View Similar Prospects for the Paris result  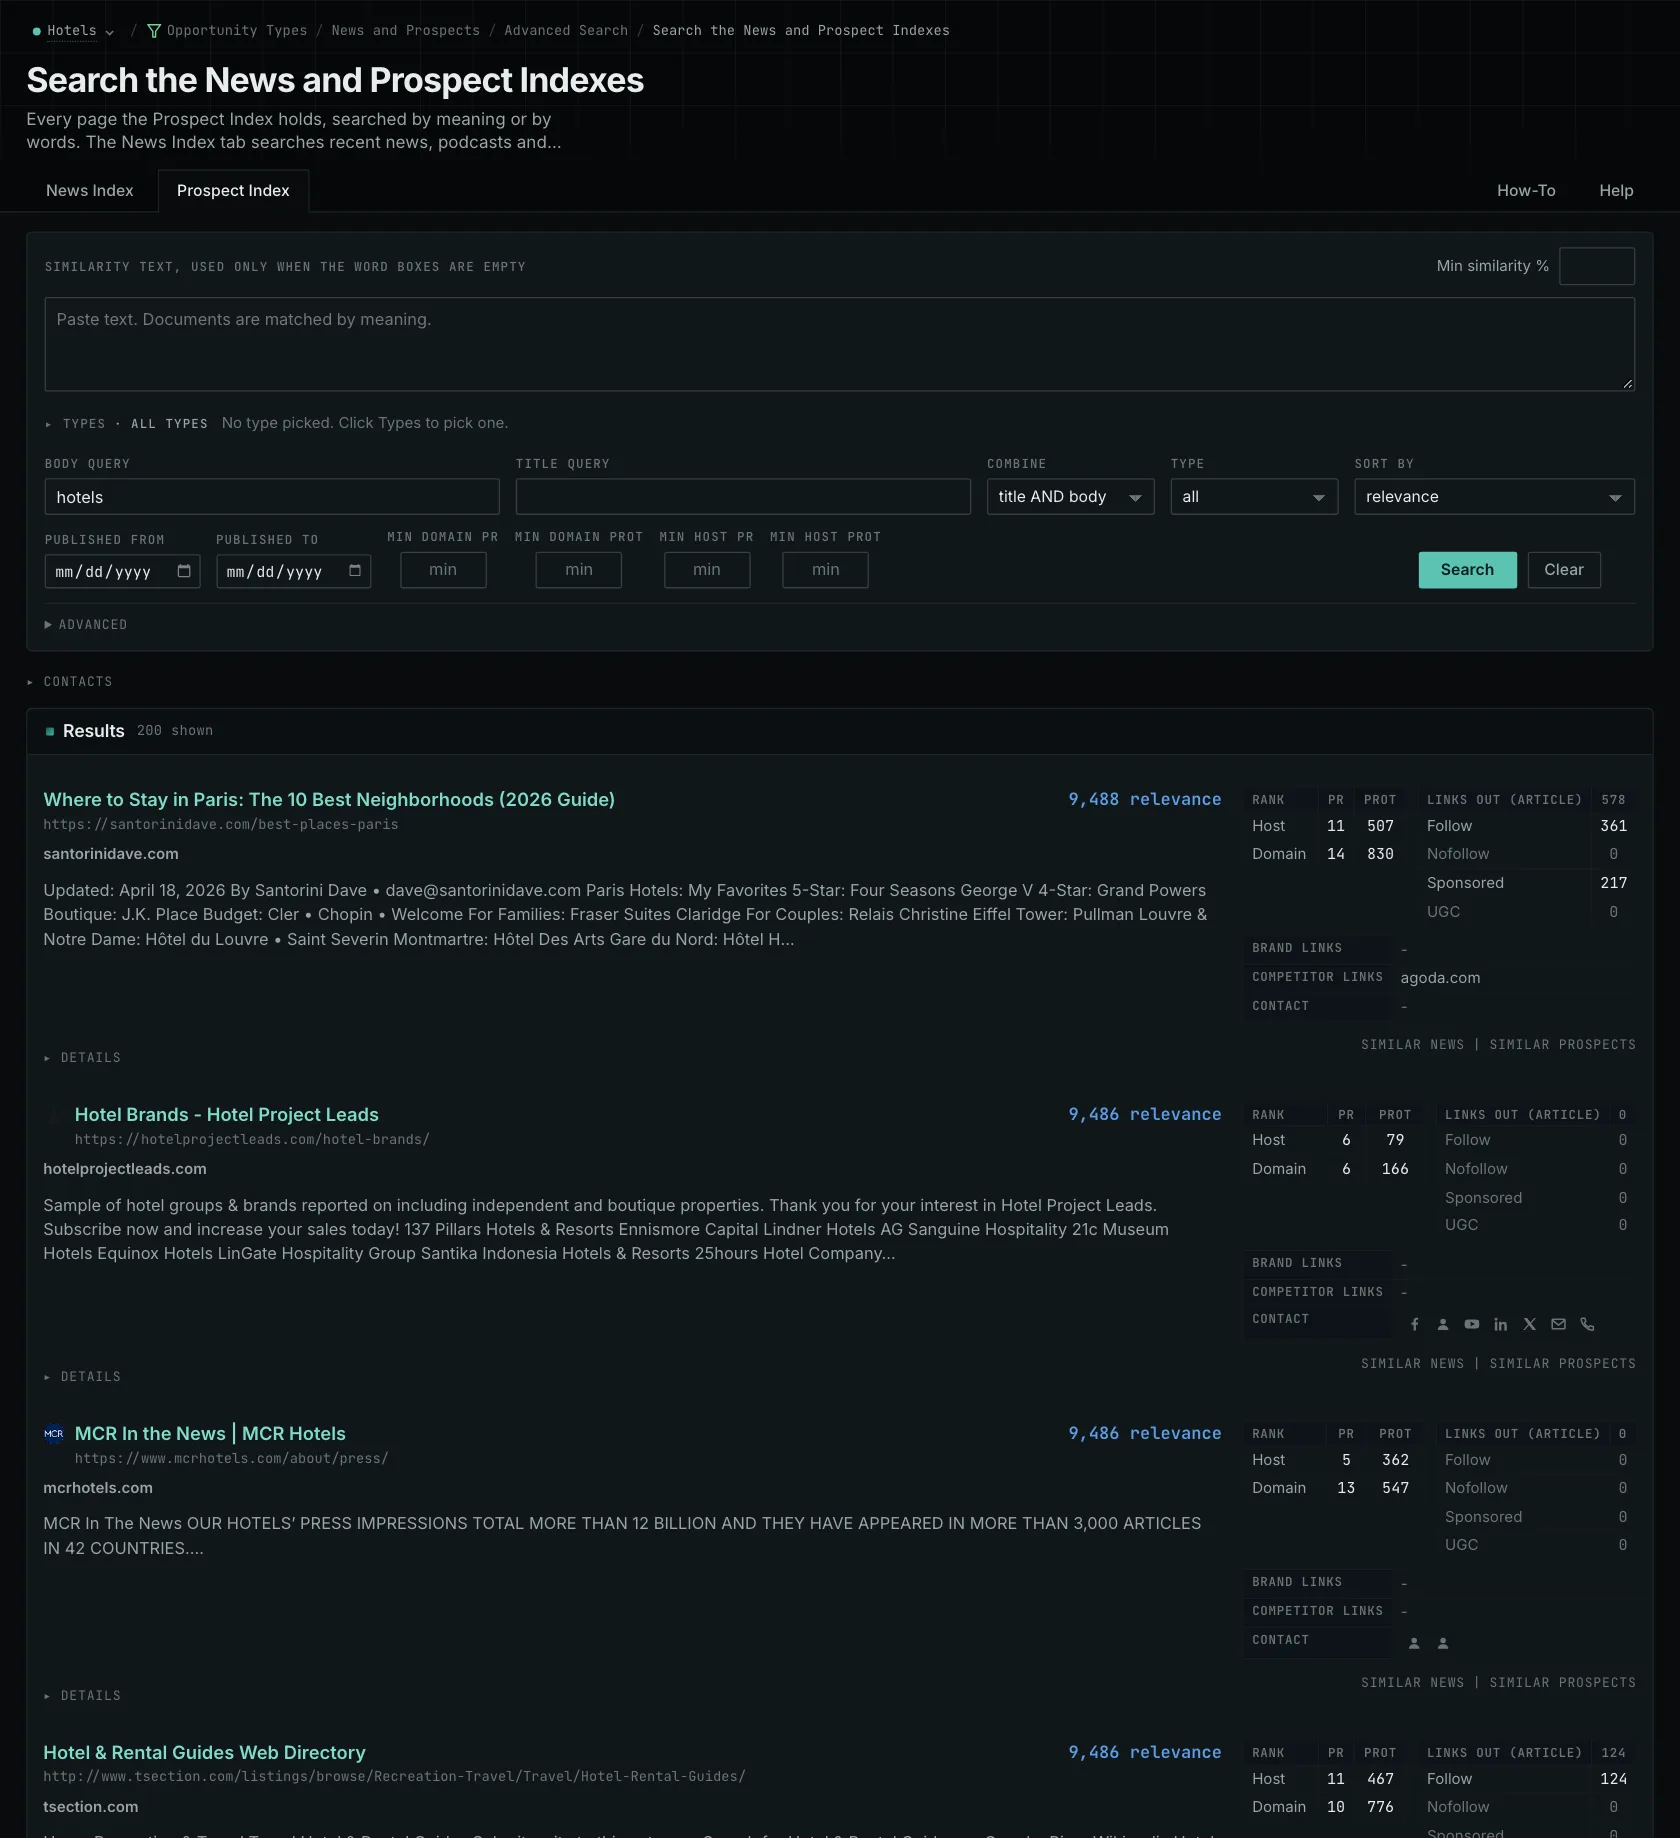pyautogui.click(x=1563, y=1045)
